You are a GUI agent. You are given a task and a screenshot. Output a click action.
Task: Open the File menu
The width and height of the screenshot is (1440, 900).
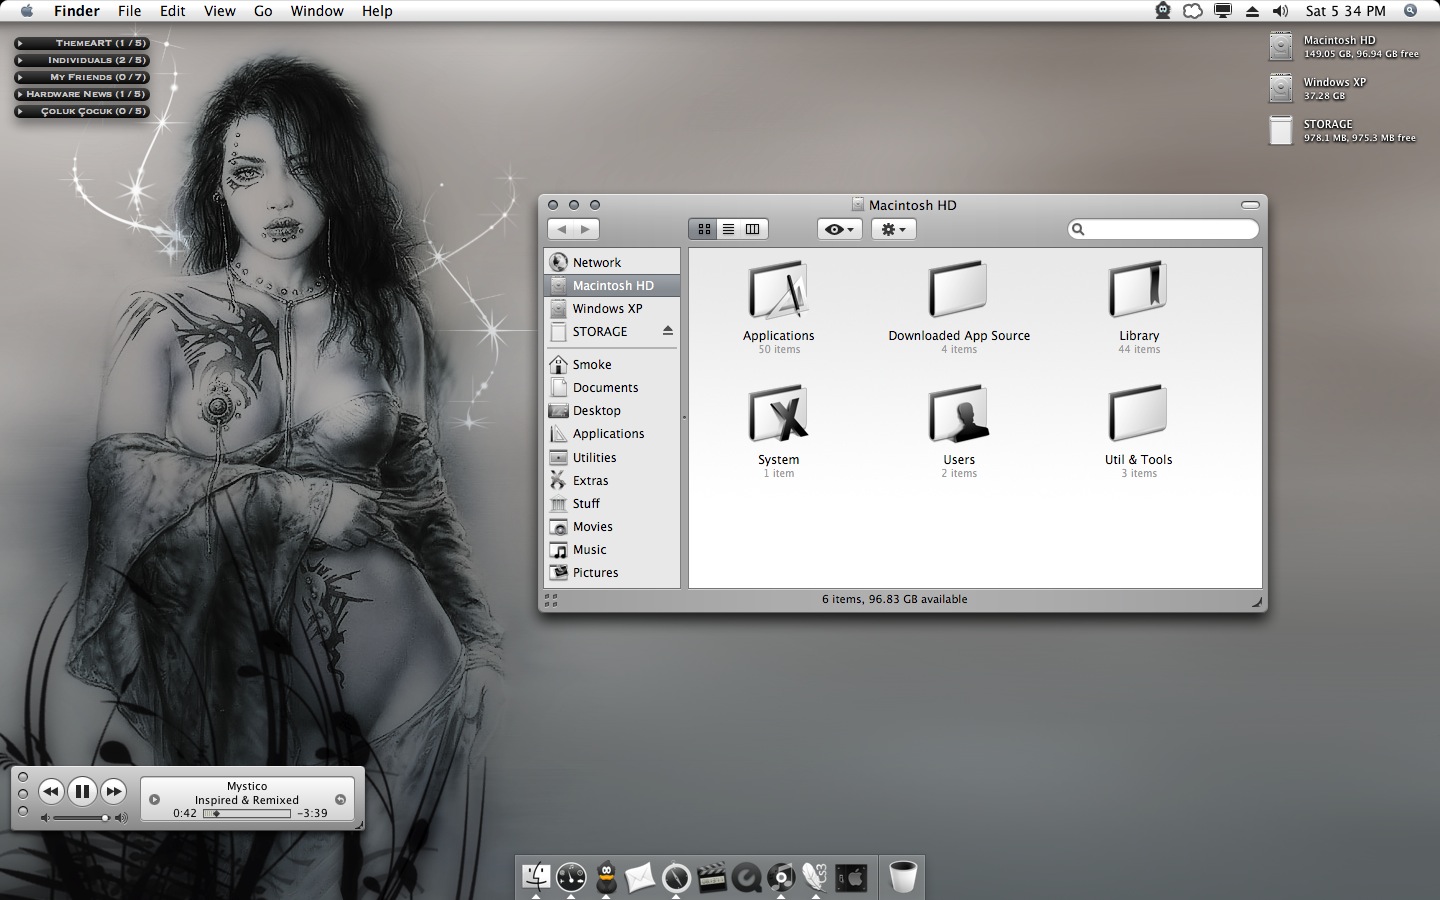pyautogui.click(x=129, y=11)
